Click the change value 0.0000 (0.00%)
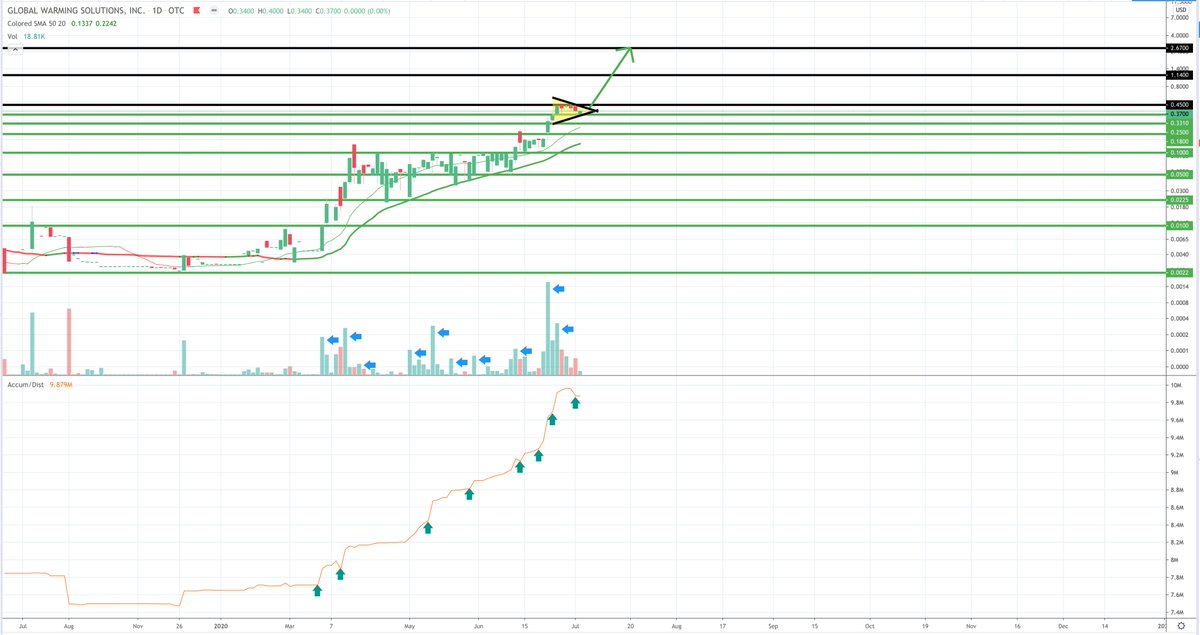This screenshot has width=1200, height=635. click(368, 11)
